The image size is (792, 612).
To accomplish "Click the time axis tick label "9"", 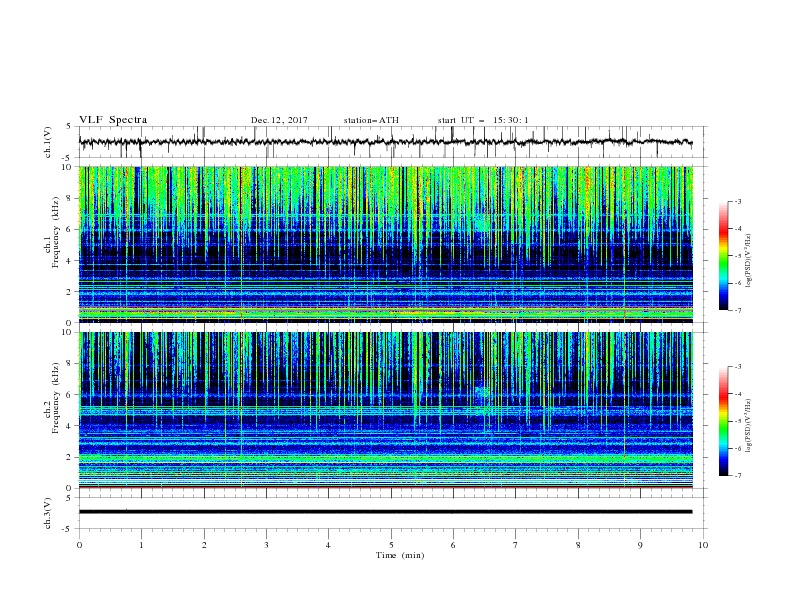I will [x=640, y=545].
